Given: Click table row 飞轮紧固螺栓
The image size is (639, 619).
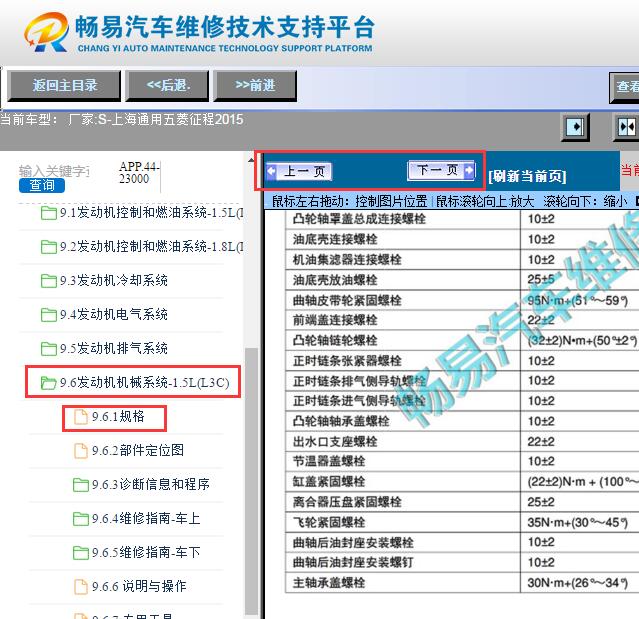Looking at the screenshot, I should tap(462, 522).
